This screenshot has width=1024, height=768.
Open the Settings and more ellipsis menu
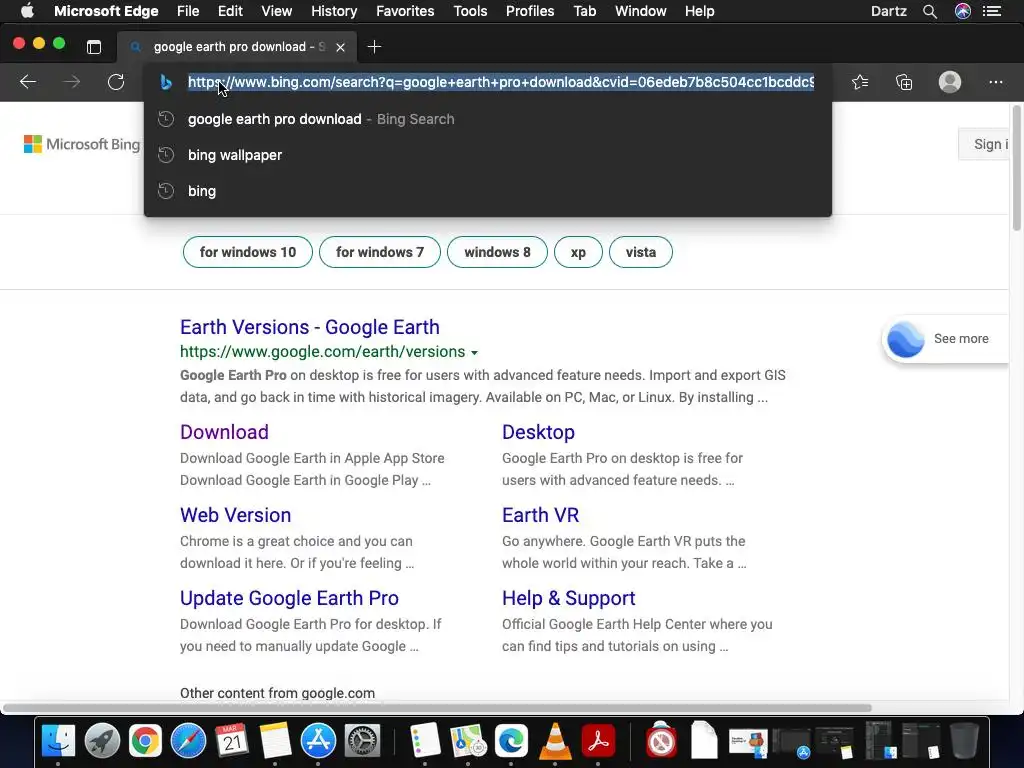[x=995, y=82]
